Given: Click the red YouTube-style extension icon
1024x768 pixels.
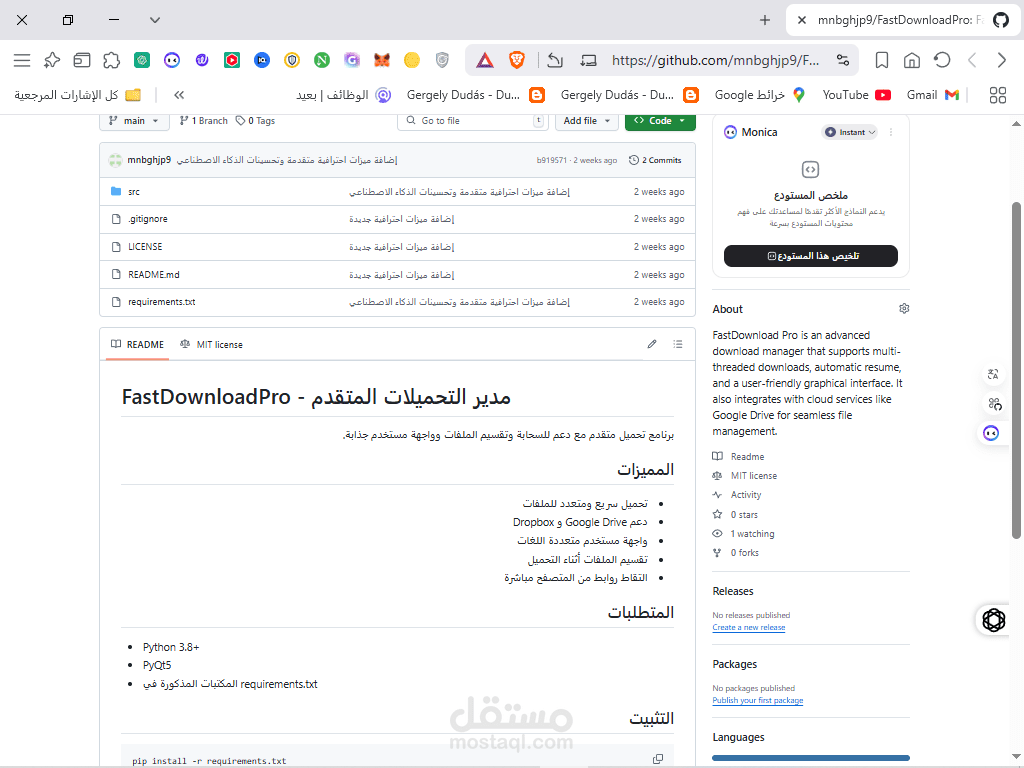Looking at the screenshot, I should pos(232,61).
